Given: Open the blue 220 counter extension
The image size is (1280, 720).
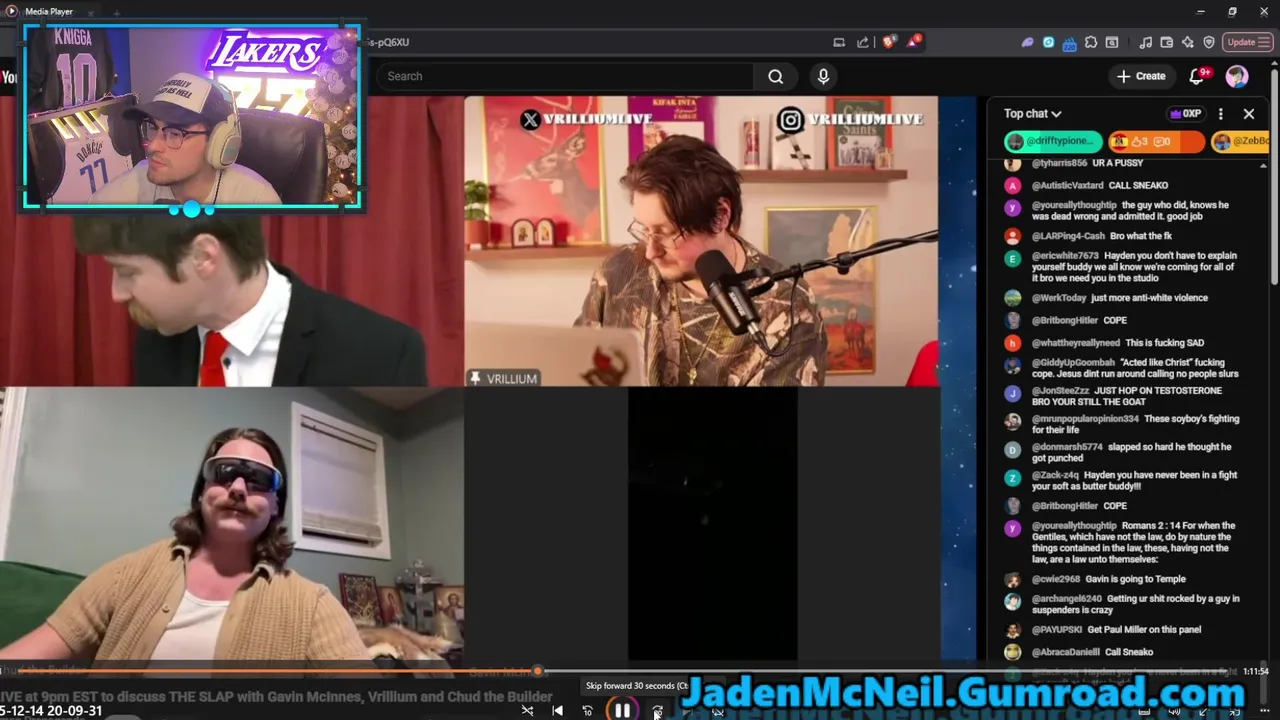Looking at the screenshot, I should [1069, 43].
